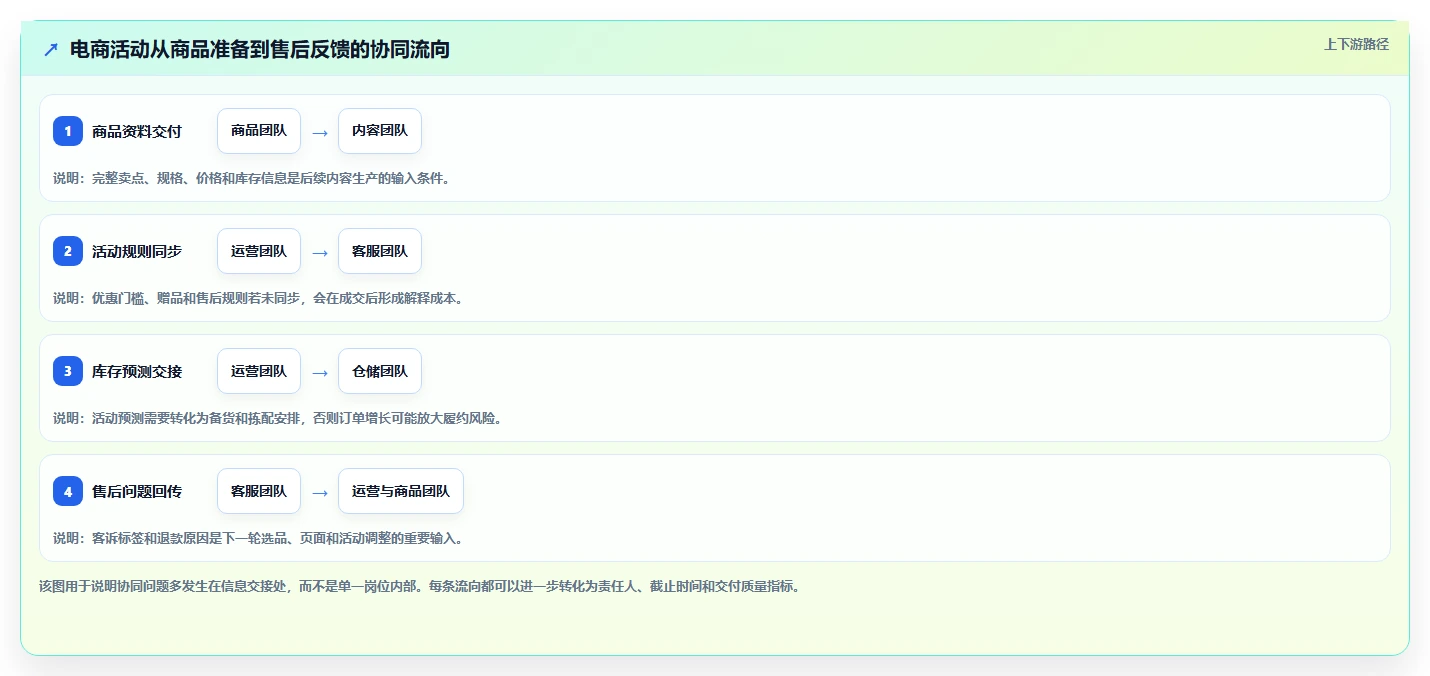
Task: Click the 售后问题回传 step title
Action: pyautogui.click(x=137, y=491)
